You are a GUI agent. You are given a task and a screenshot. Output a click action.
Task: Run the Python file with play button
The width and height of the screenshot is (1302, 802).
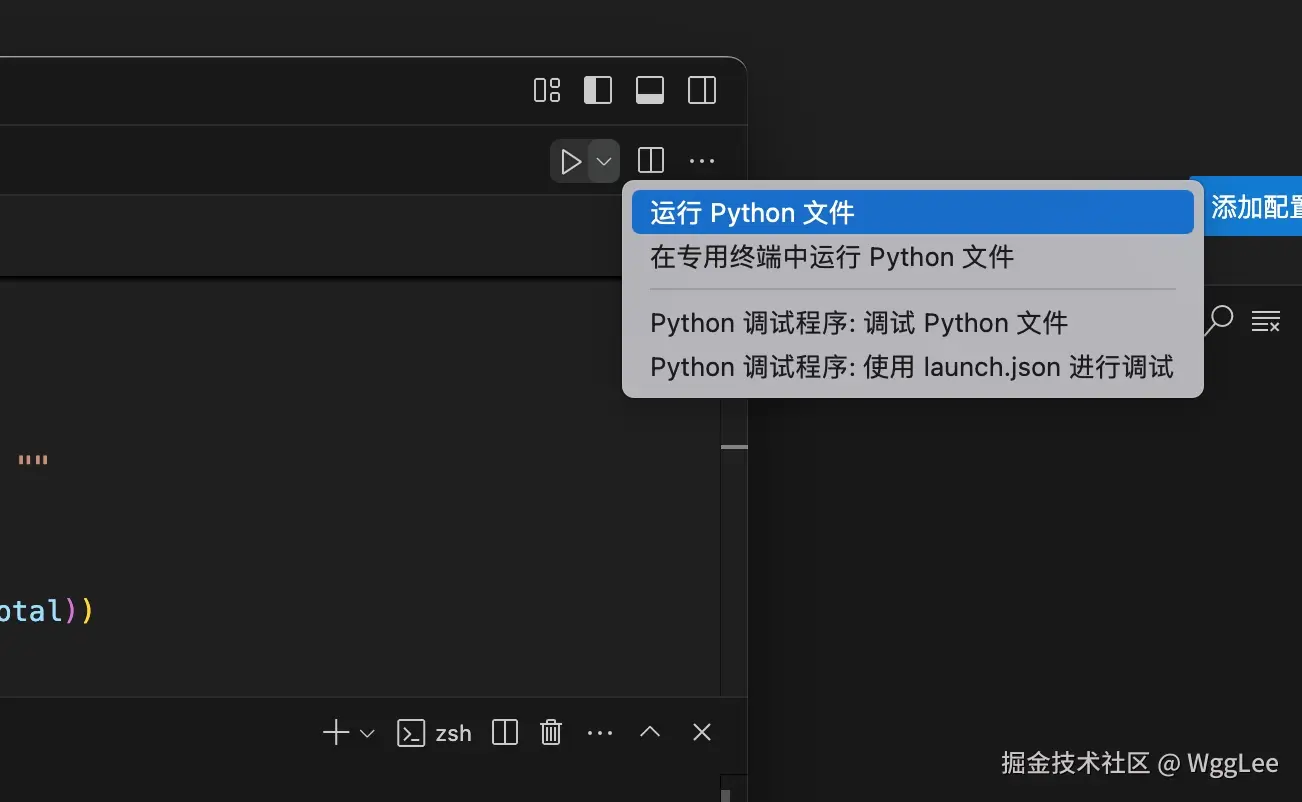(570, 161)
